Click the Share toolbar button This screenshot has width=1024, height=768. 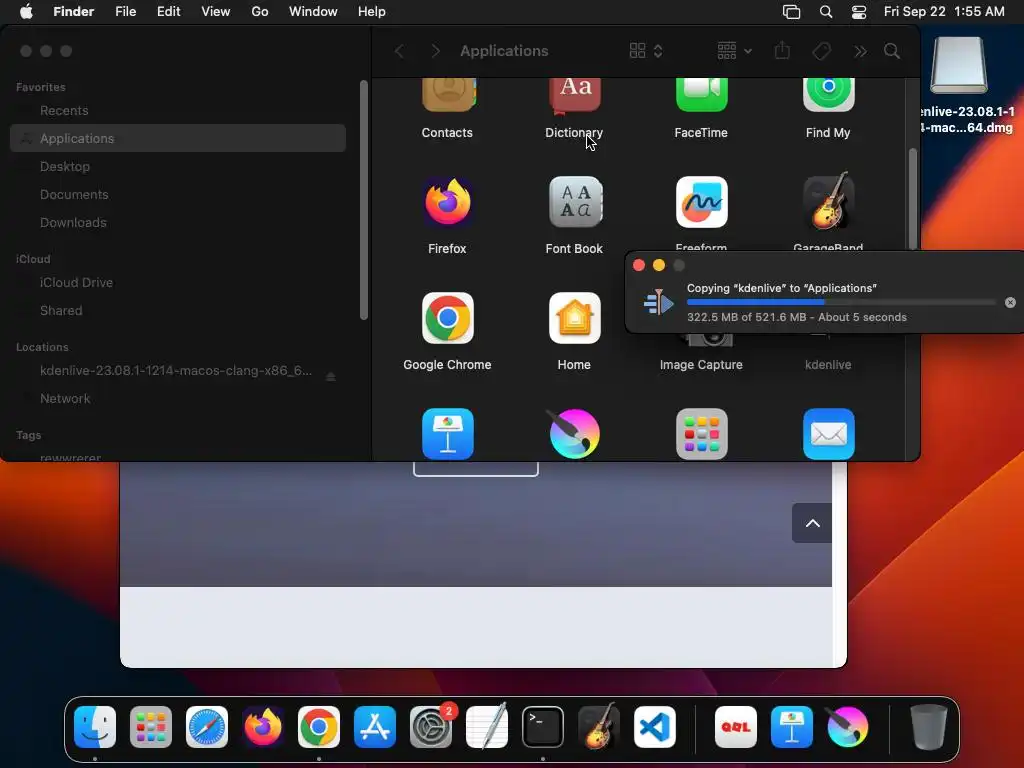782,50
